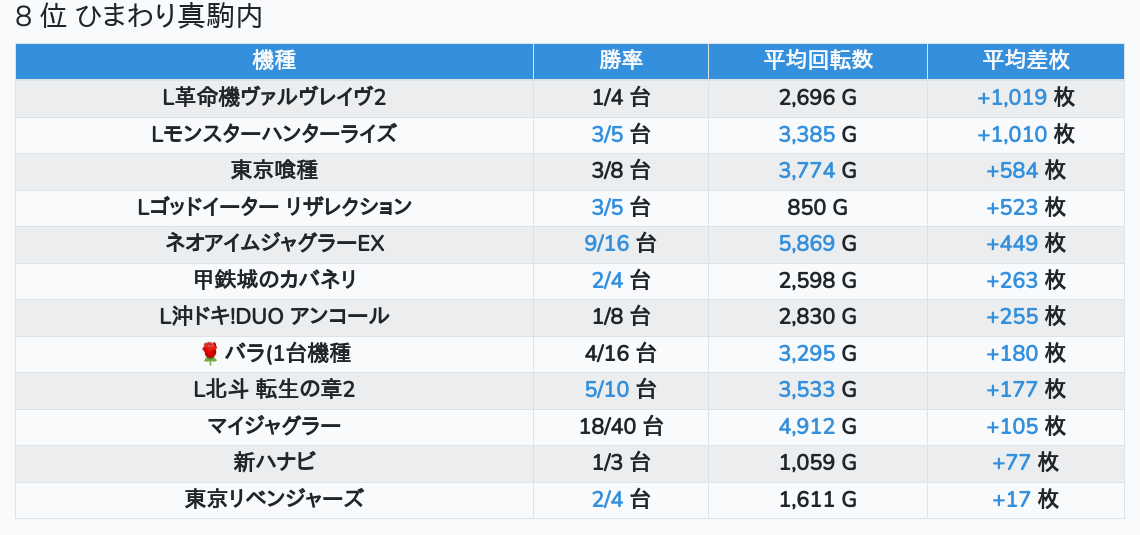Select 甲鉄城のカバネリ in the table
This screenshot has width=1140, height=535.
pyautogui.click(x=274, y=280)
